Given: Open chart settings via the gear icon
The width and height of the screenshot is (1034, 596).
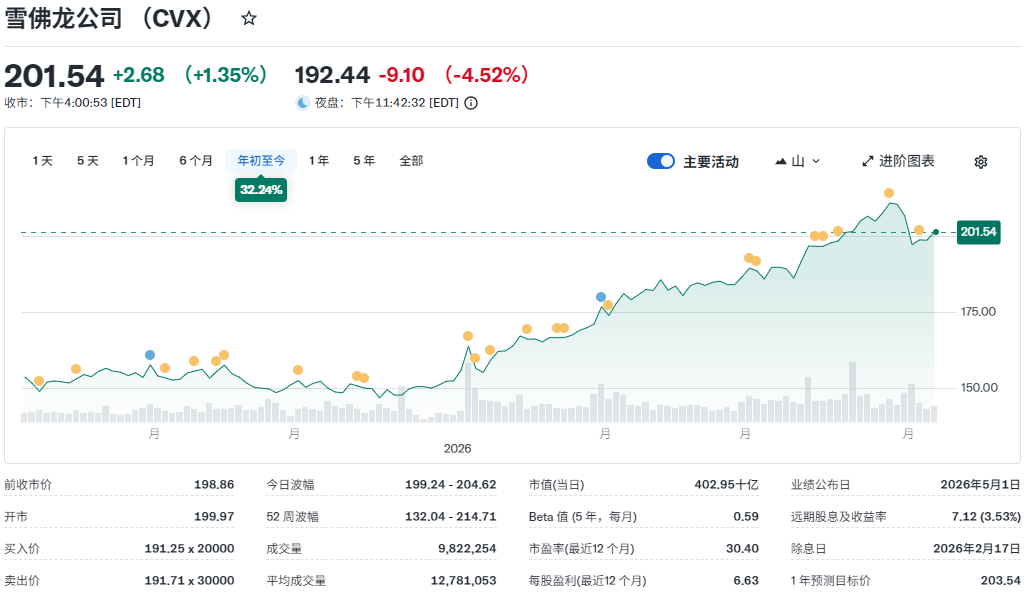Looking at the screenshot, I should click(979, 161).
